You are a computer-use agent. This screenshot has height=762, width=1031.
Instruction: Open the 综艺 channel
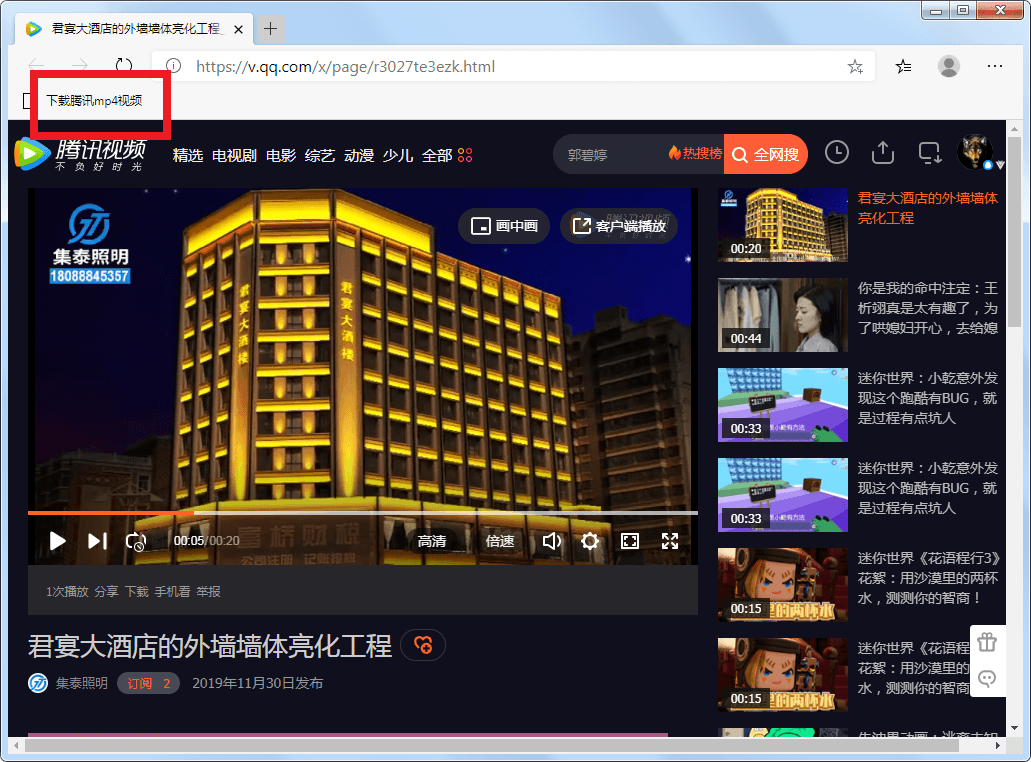point(320,155)
